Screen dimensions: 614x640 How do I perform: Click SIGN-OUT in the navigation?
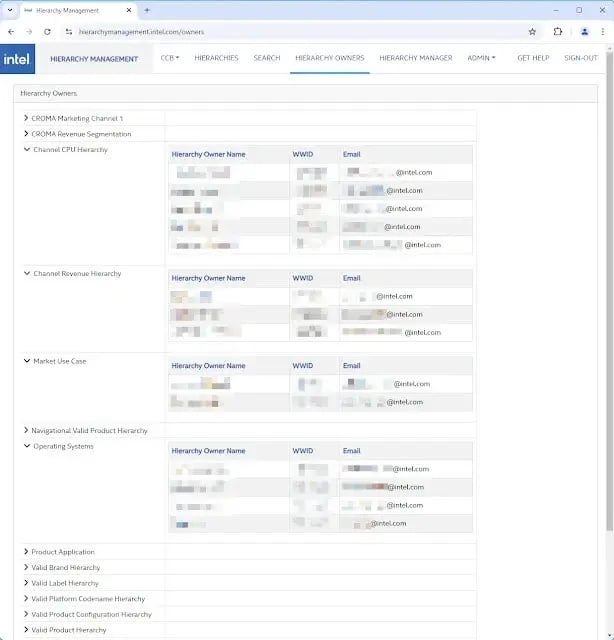tap(581, 58)
